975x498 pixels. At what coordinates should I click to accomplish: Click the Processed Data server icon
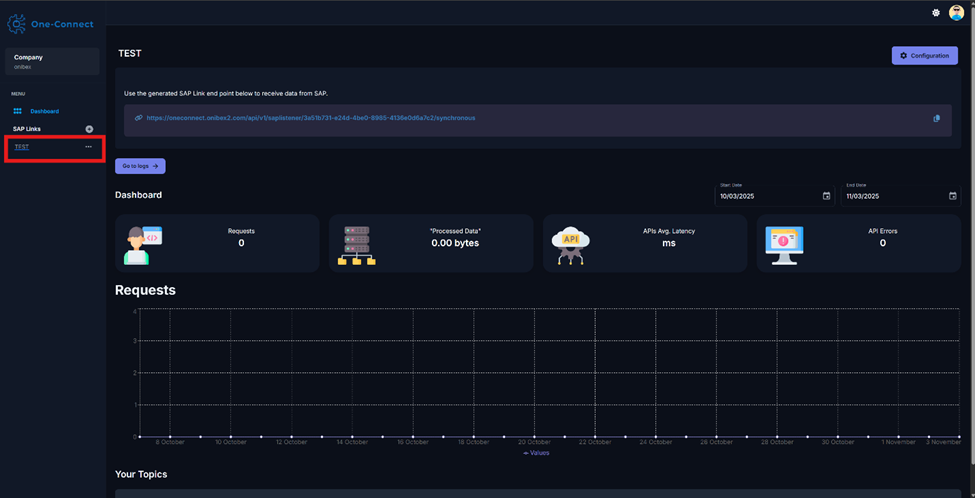[357, 244]
